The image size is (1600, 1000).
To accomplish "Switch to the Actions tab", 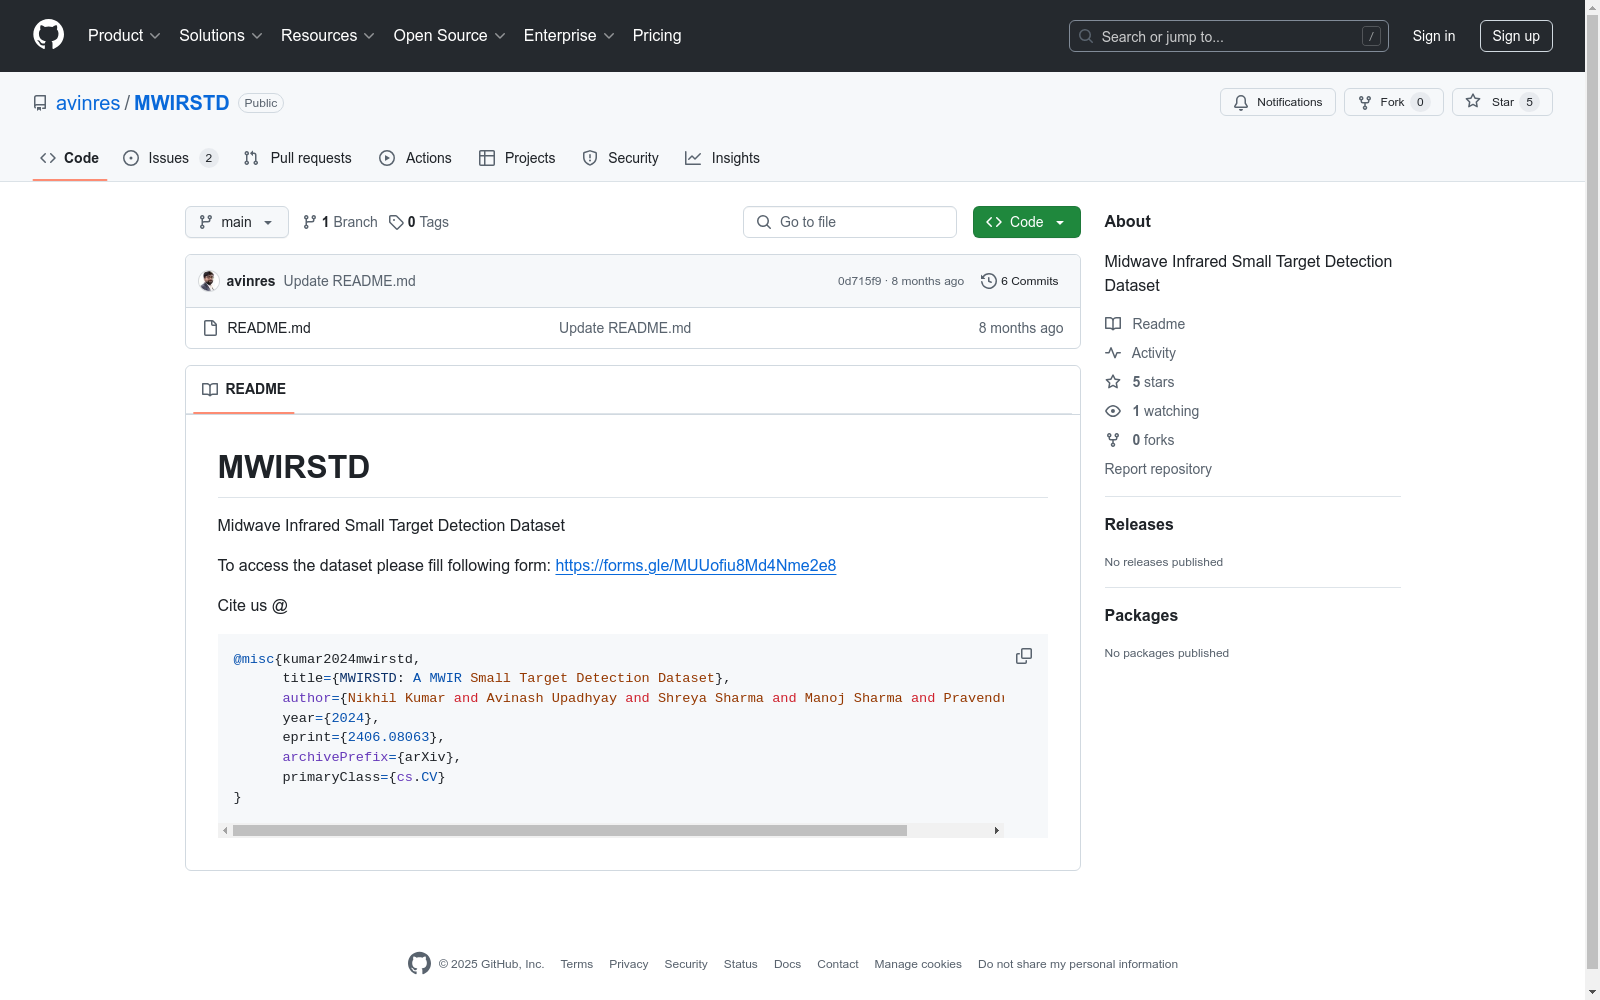I will point(415,158).
